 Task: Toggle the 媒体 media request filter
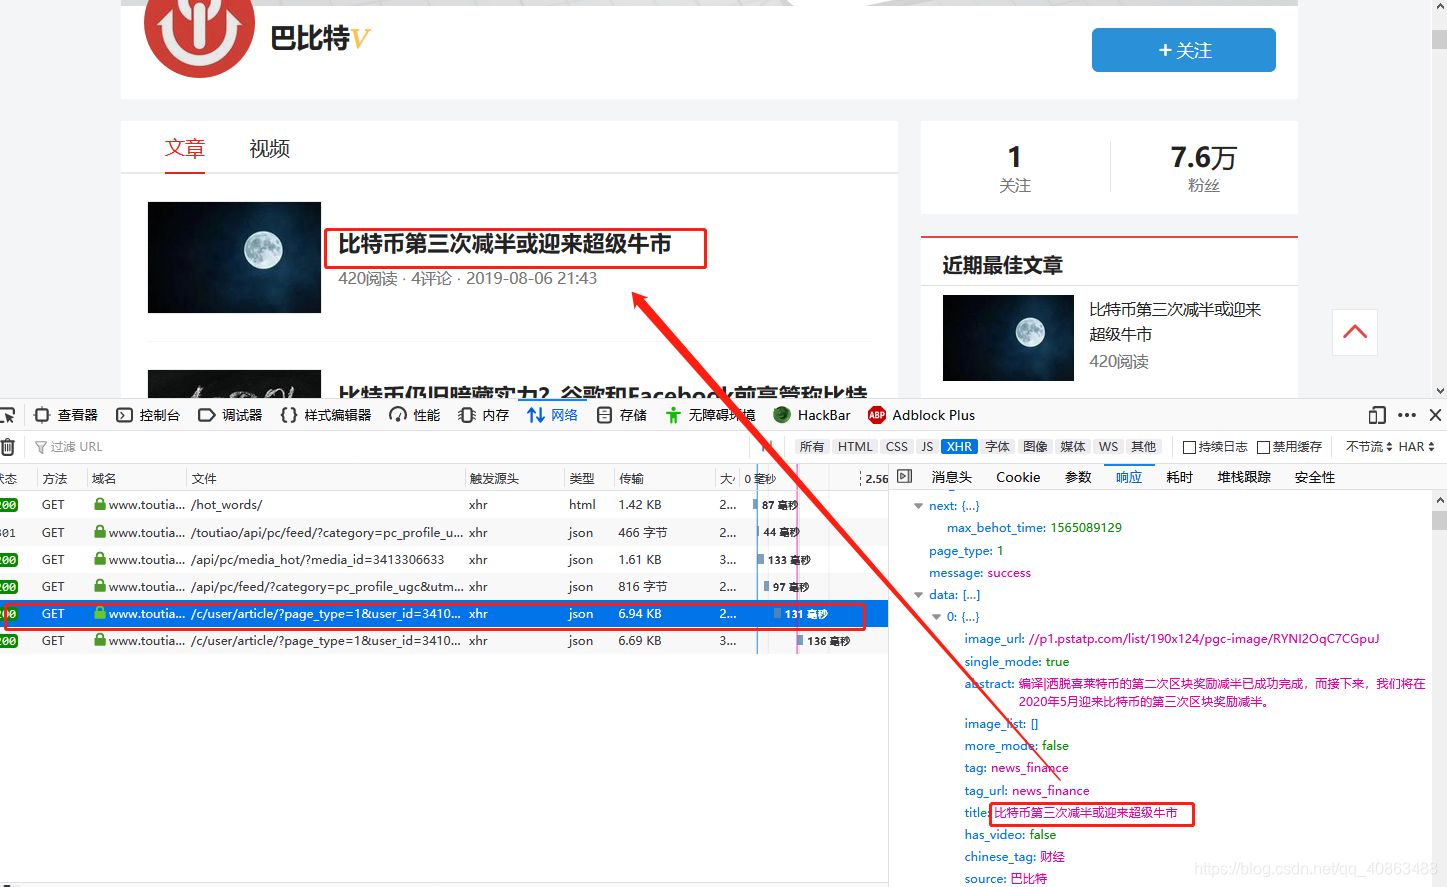(x=1073, y=447)
